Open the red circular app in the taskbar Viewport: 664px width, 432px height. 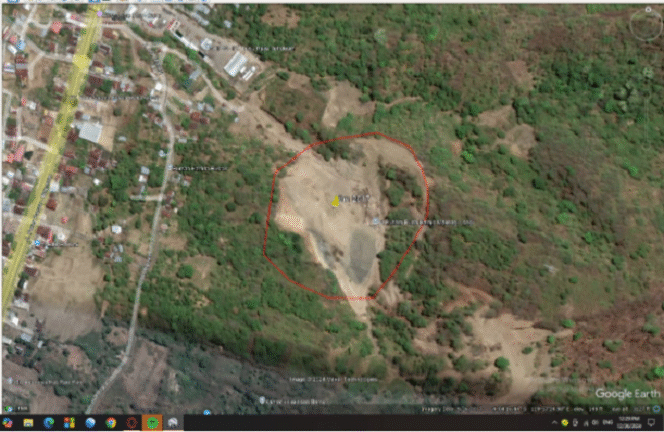point(132,423)
